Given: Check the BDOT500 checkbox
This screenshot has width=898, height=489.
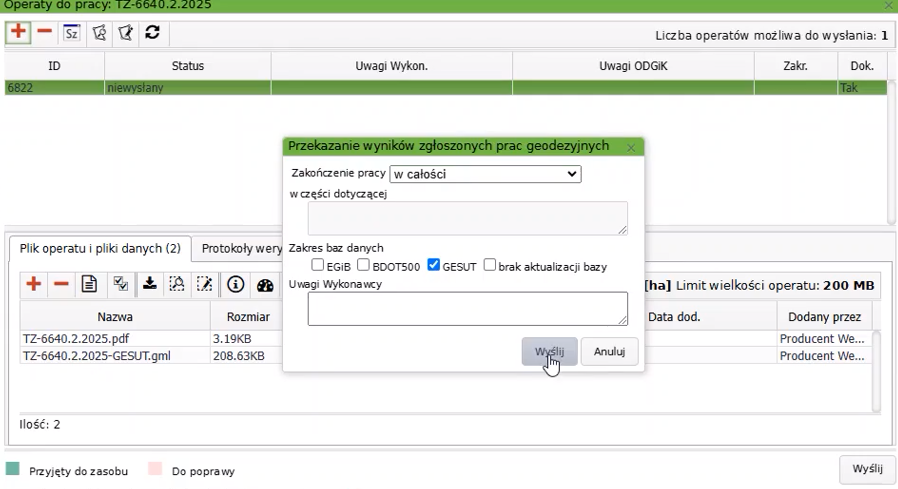Looking at the screenshot, I should pos(364,266).
